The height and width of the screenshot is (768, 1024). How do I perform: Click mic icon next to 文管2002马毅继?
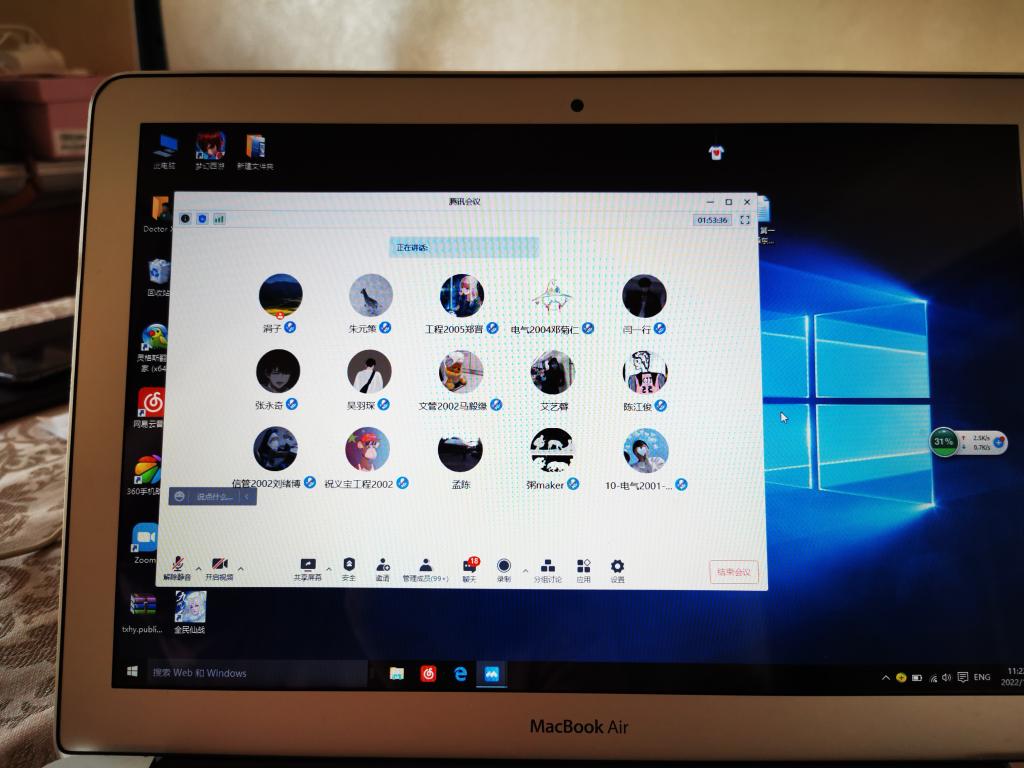[x=496, y=405]
